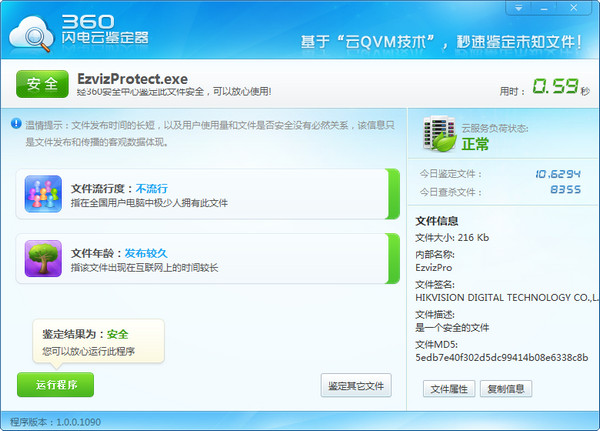Click the file age tree icon
Screen dimensions: 600x431
click(43, 258)
